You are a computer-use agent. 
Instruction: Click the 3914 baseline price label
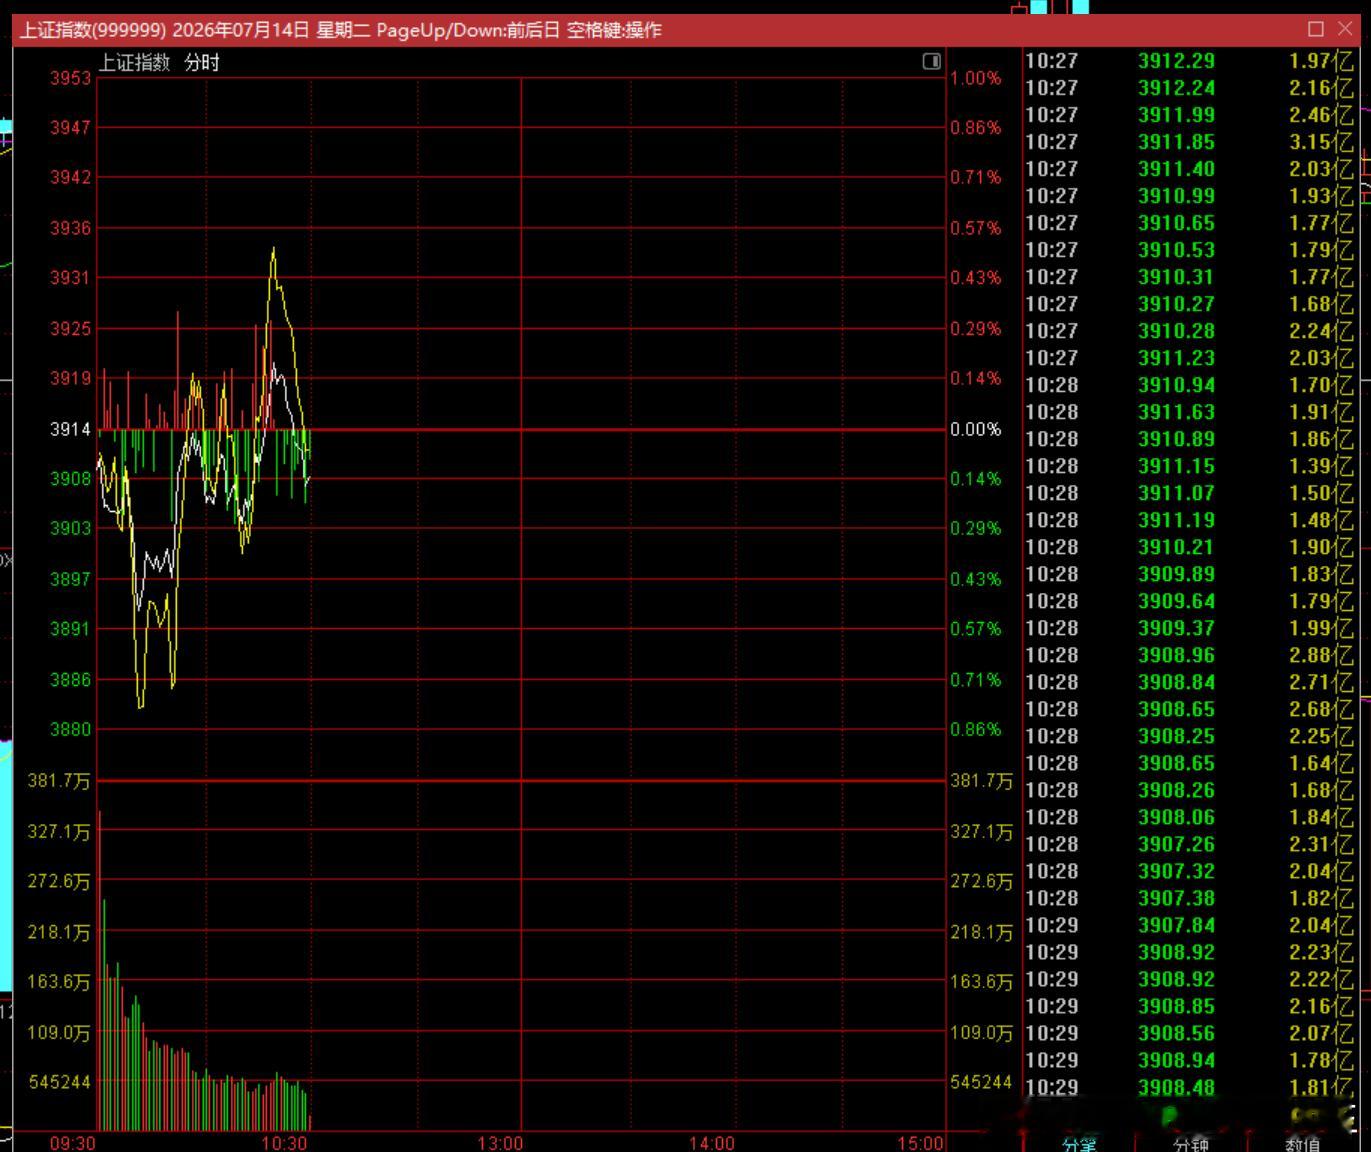pos(71,429)
